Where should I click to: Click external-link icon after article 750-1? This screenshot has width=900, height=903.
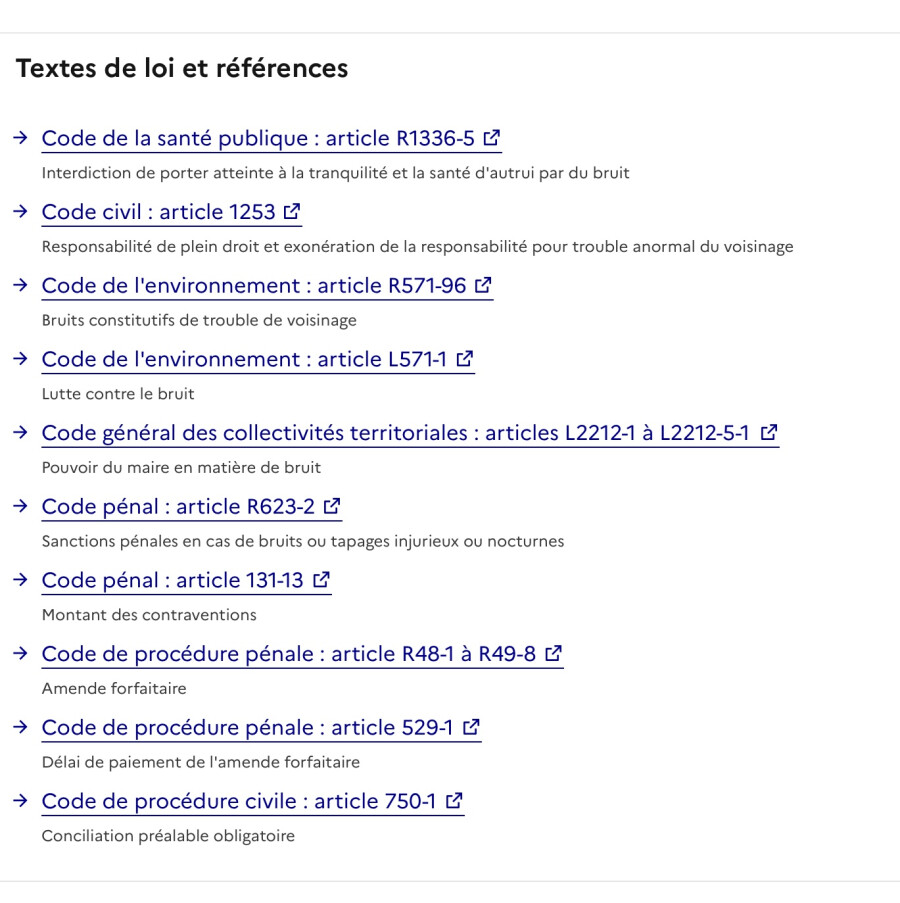454,801
